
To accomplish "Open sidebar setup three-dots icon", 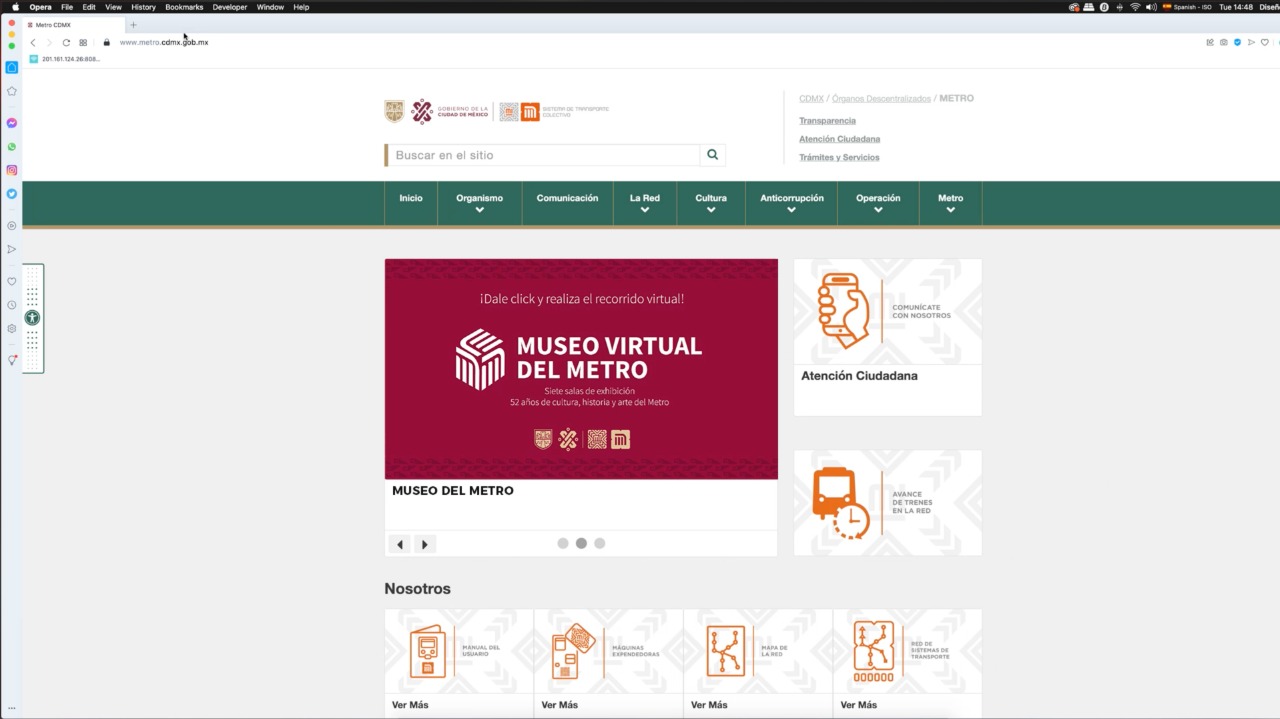I will 12,708.
